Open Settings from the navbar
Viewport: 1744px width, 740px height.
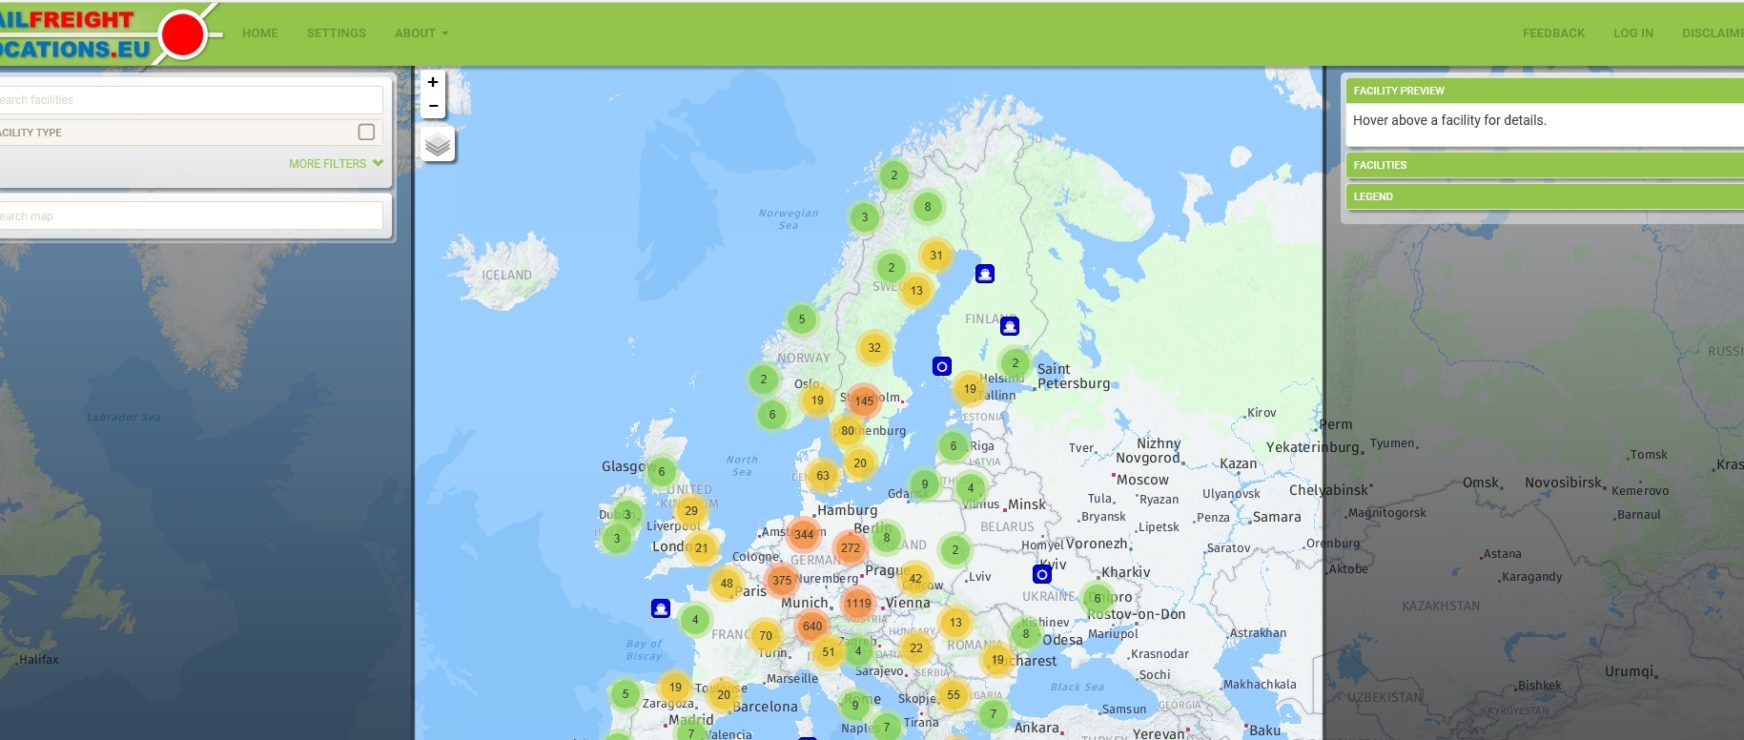tap(336, 33)
